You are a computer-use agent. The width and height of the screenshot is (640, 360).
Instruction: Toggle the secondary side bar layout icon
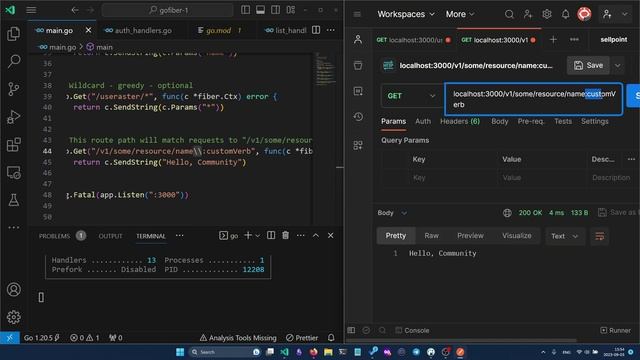[276, 10]
